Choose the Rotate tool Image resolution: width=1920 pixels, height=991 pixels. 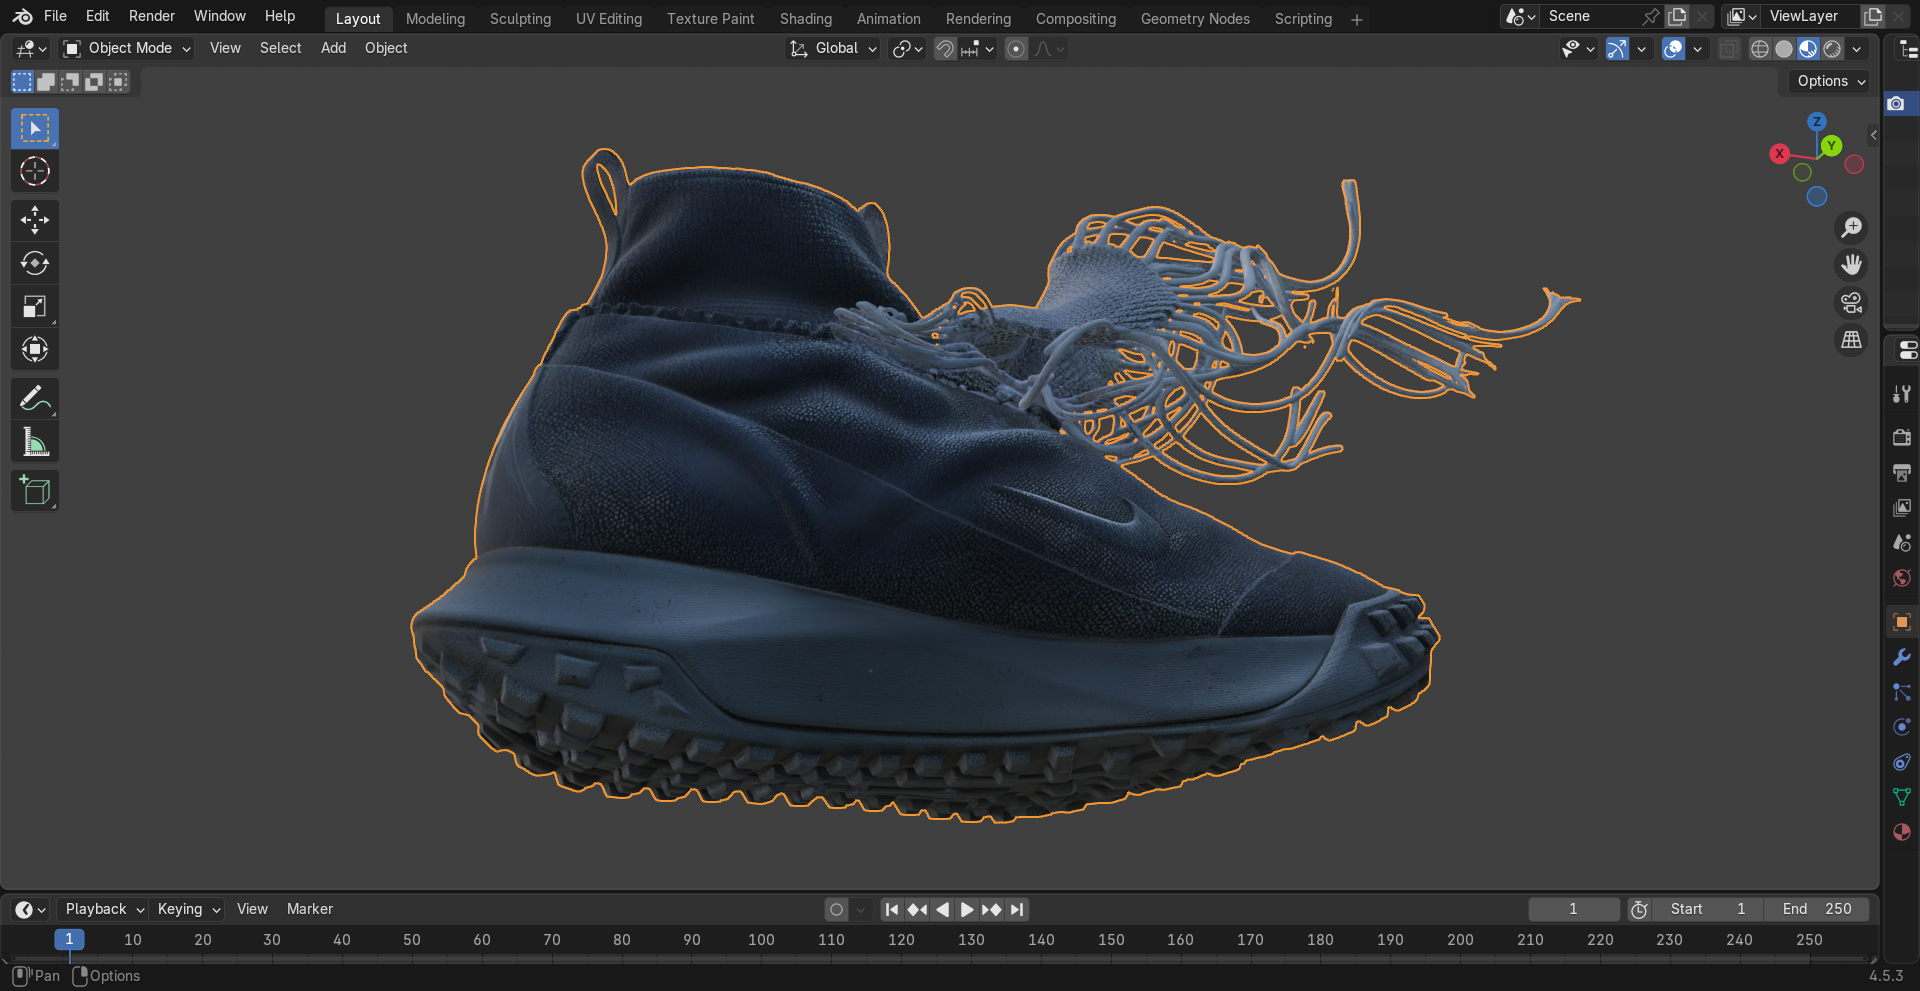pyautogui.click(x=35, y=263)
